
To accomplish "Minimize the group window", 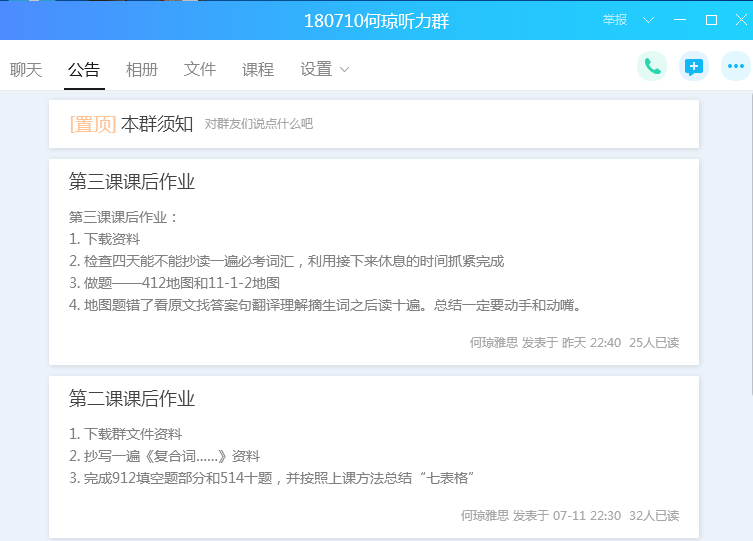I will click(680, 20).
